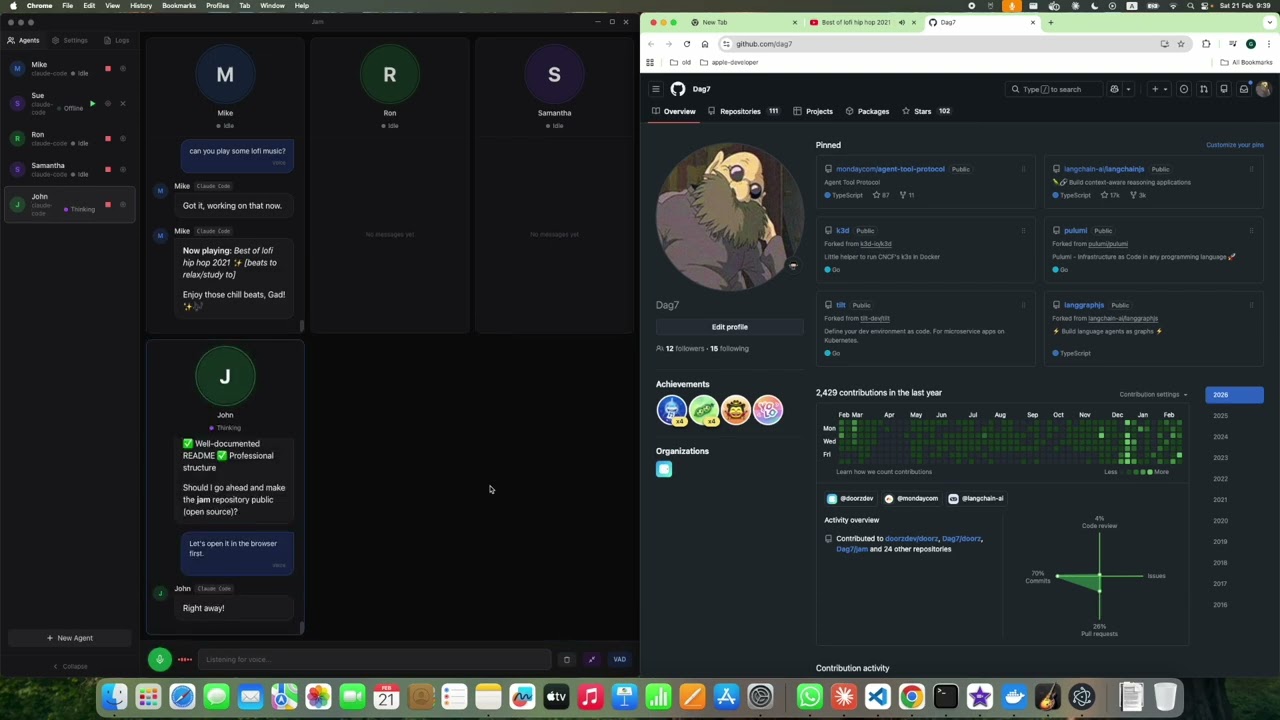Toggle the green microphone button

tap(159, 659)
